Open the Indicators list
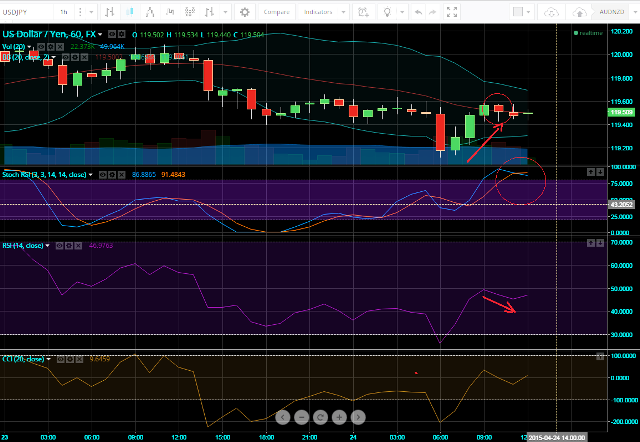 [318, 12]
